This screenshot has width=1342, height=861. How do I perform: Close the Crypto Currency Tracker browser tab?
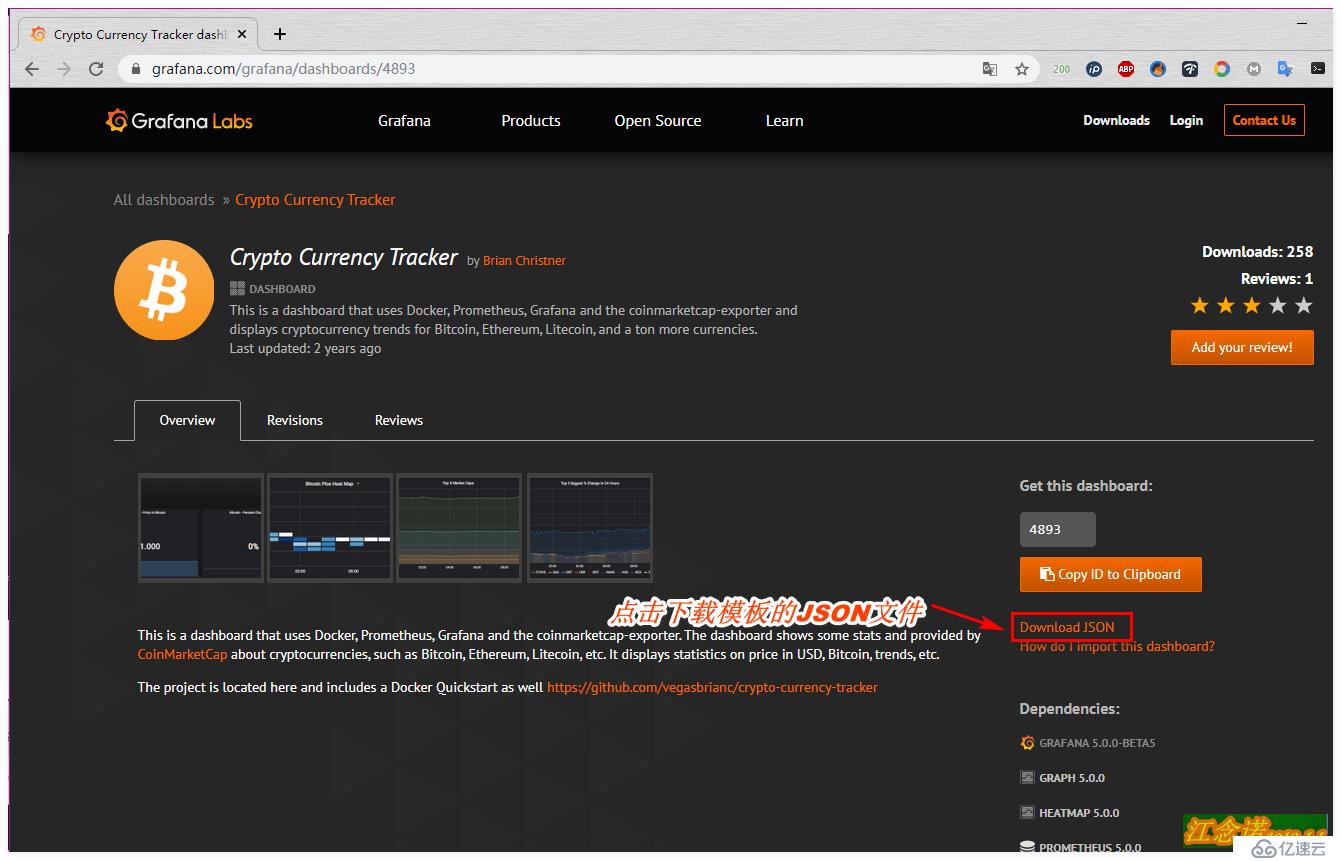click(x=242, y=34)
